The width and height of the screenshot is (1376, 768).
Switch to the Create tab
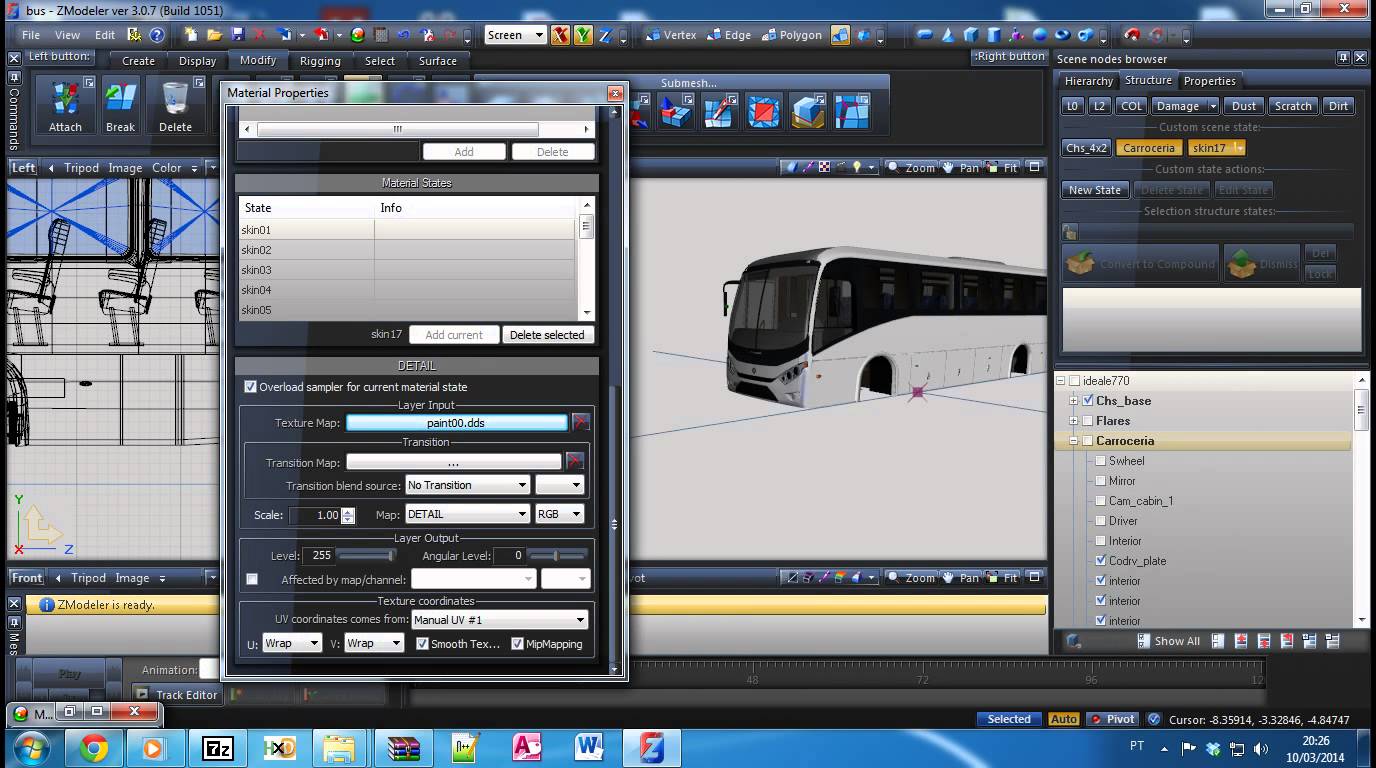(x=138, y=61)
